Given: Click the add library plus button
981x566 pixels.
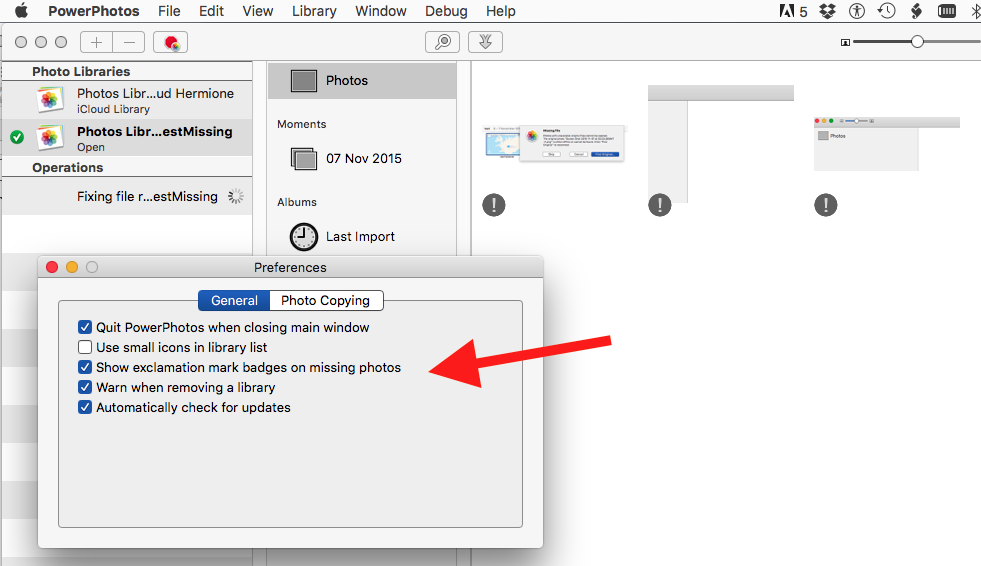Looking at the screenshot, I should click(x=97, y=43).
